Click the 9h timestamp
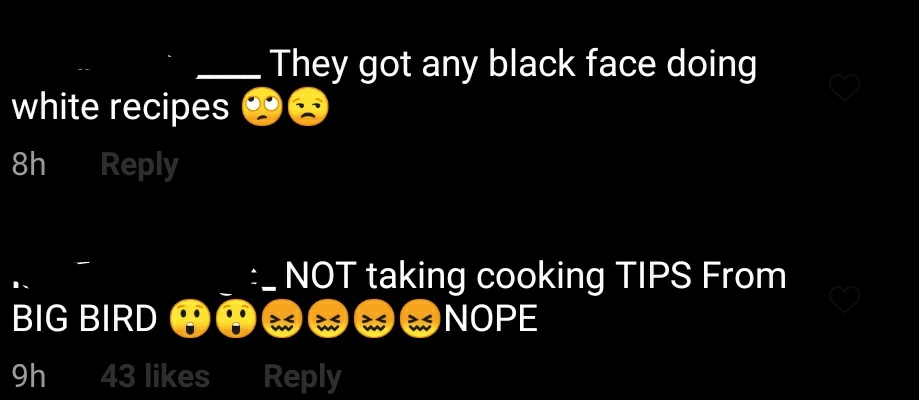The image size is (919, 400). (x=29, y=377)
